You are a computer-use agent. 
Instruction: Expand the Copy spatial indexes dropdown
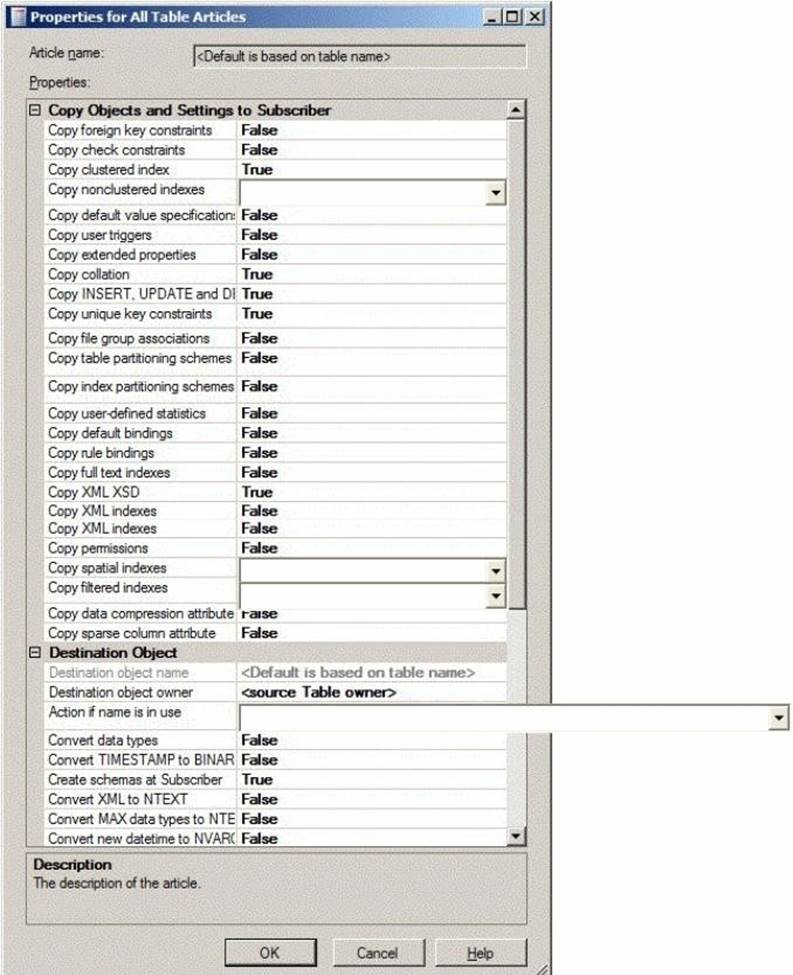(495, 571)
